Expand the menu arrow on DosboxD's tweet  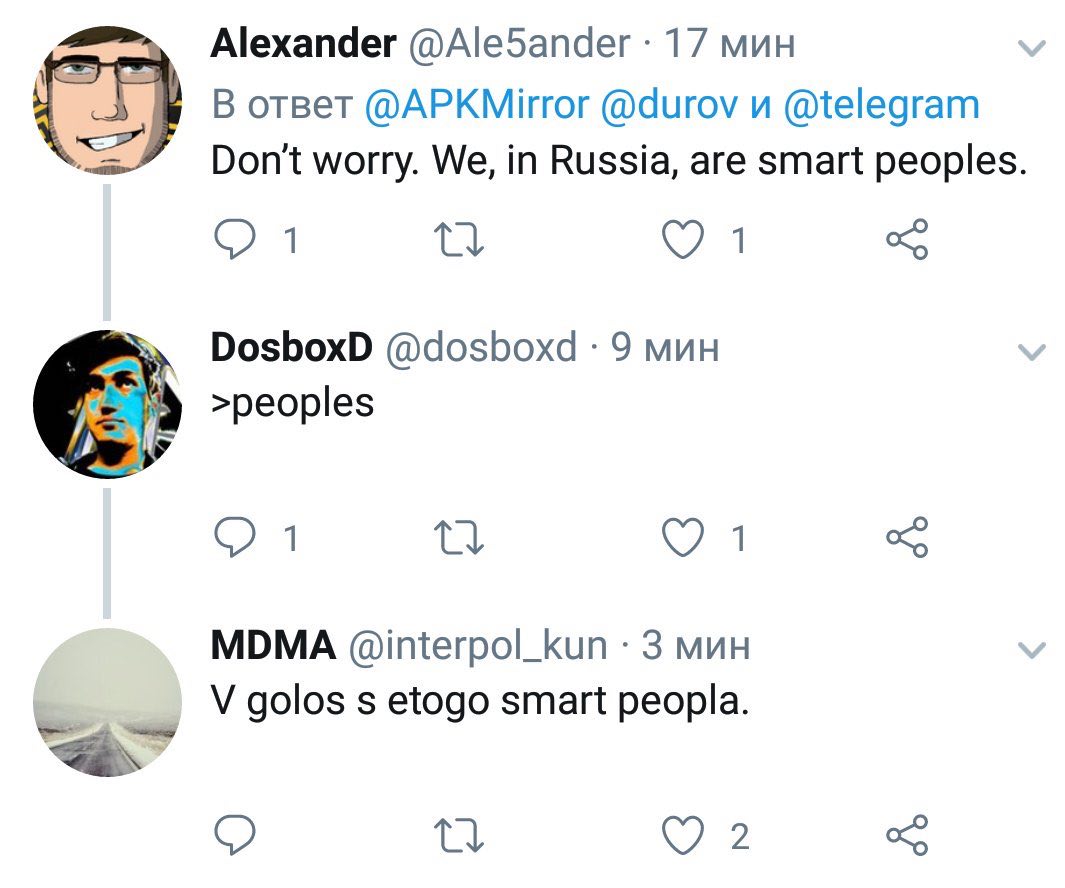click(1030, 351)
